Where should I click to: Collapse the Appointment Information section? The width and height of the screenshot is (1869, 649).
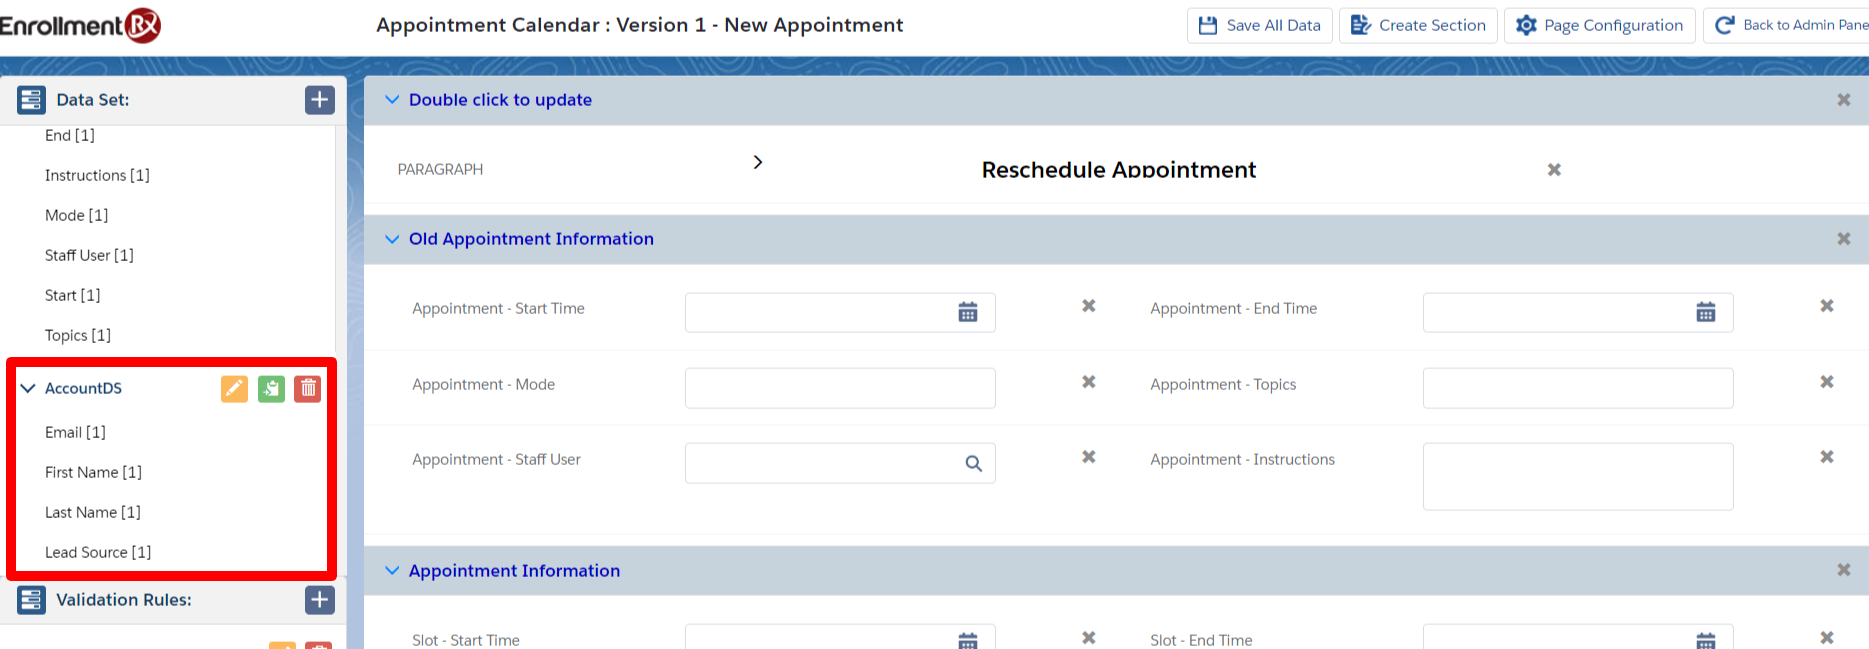tap(392, 571)
